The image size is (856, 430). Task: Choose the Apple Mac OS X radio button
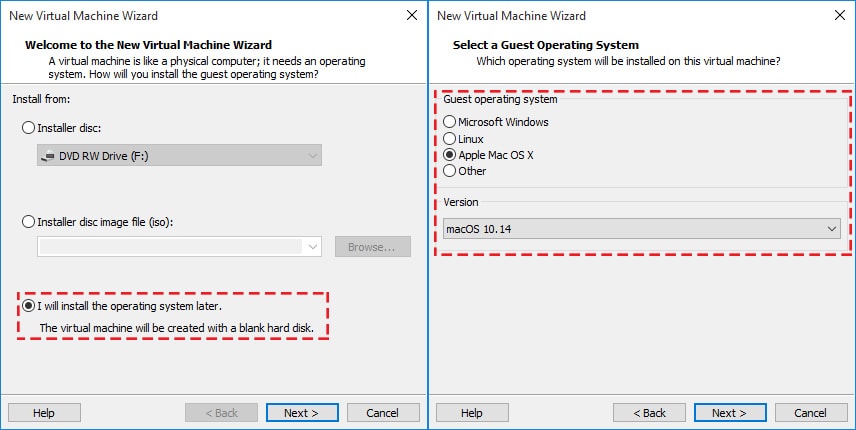[450, 155]
